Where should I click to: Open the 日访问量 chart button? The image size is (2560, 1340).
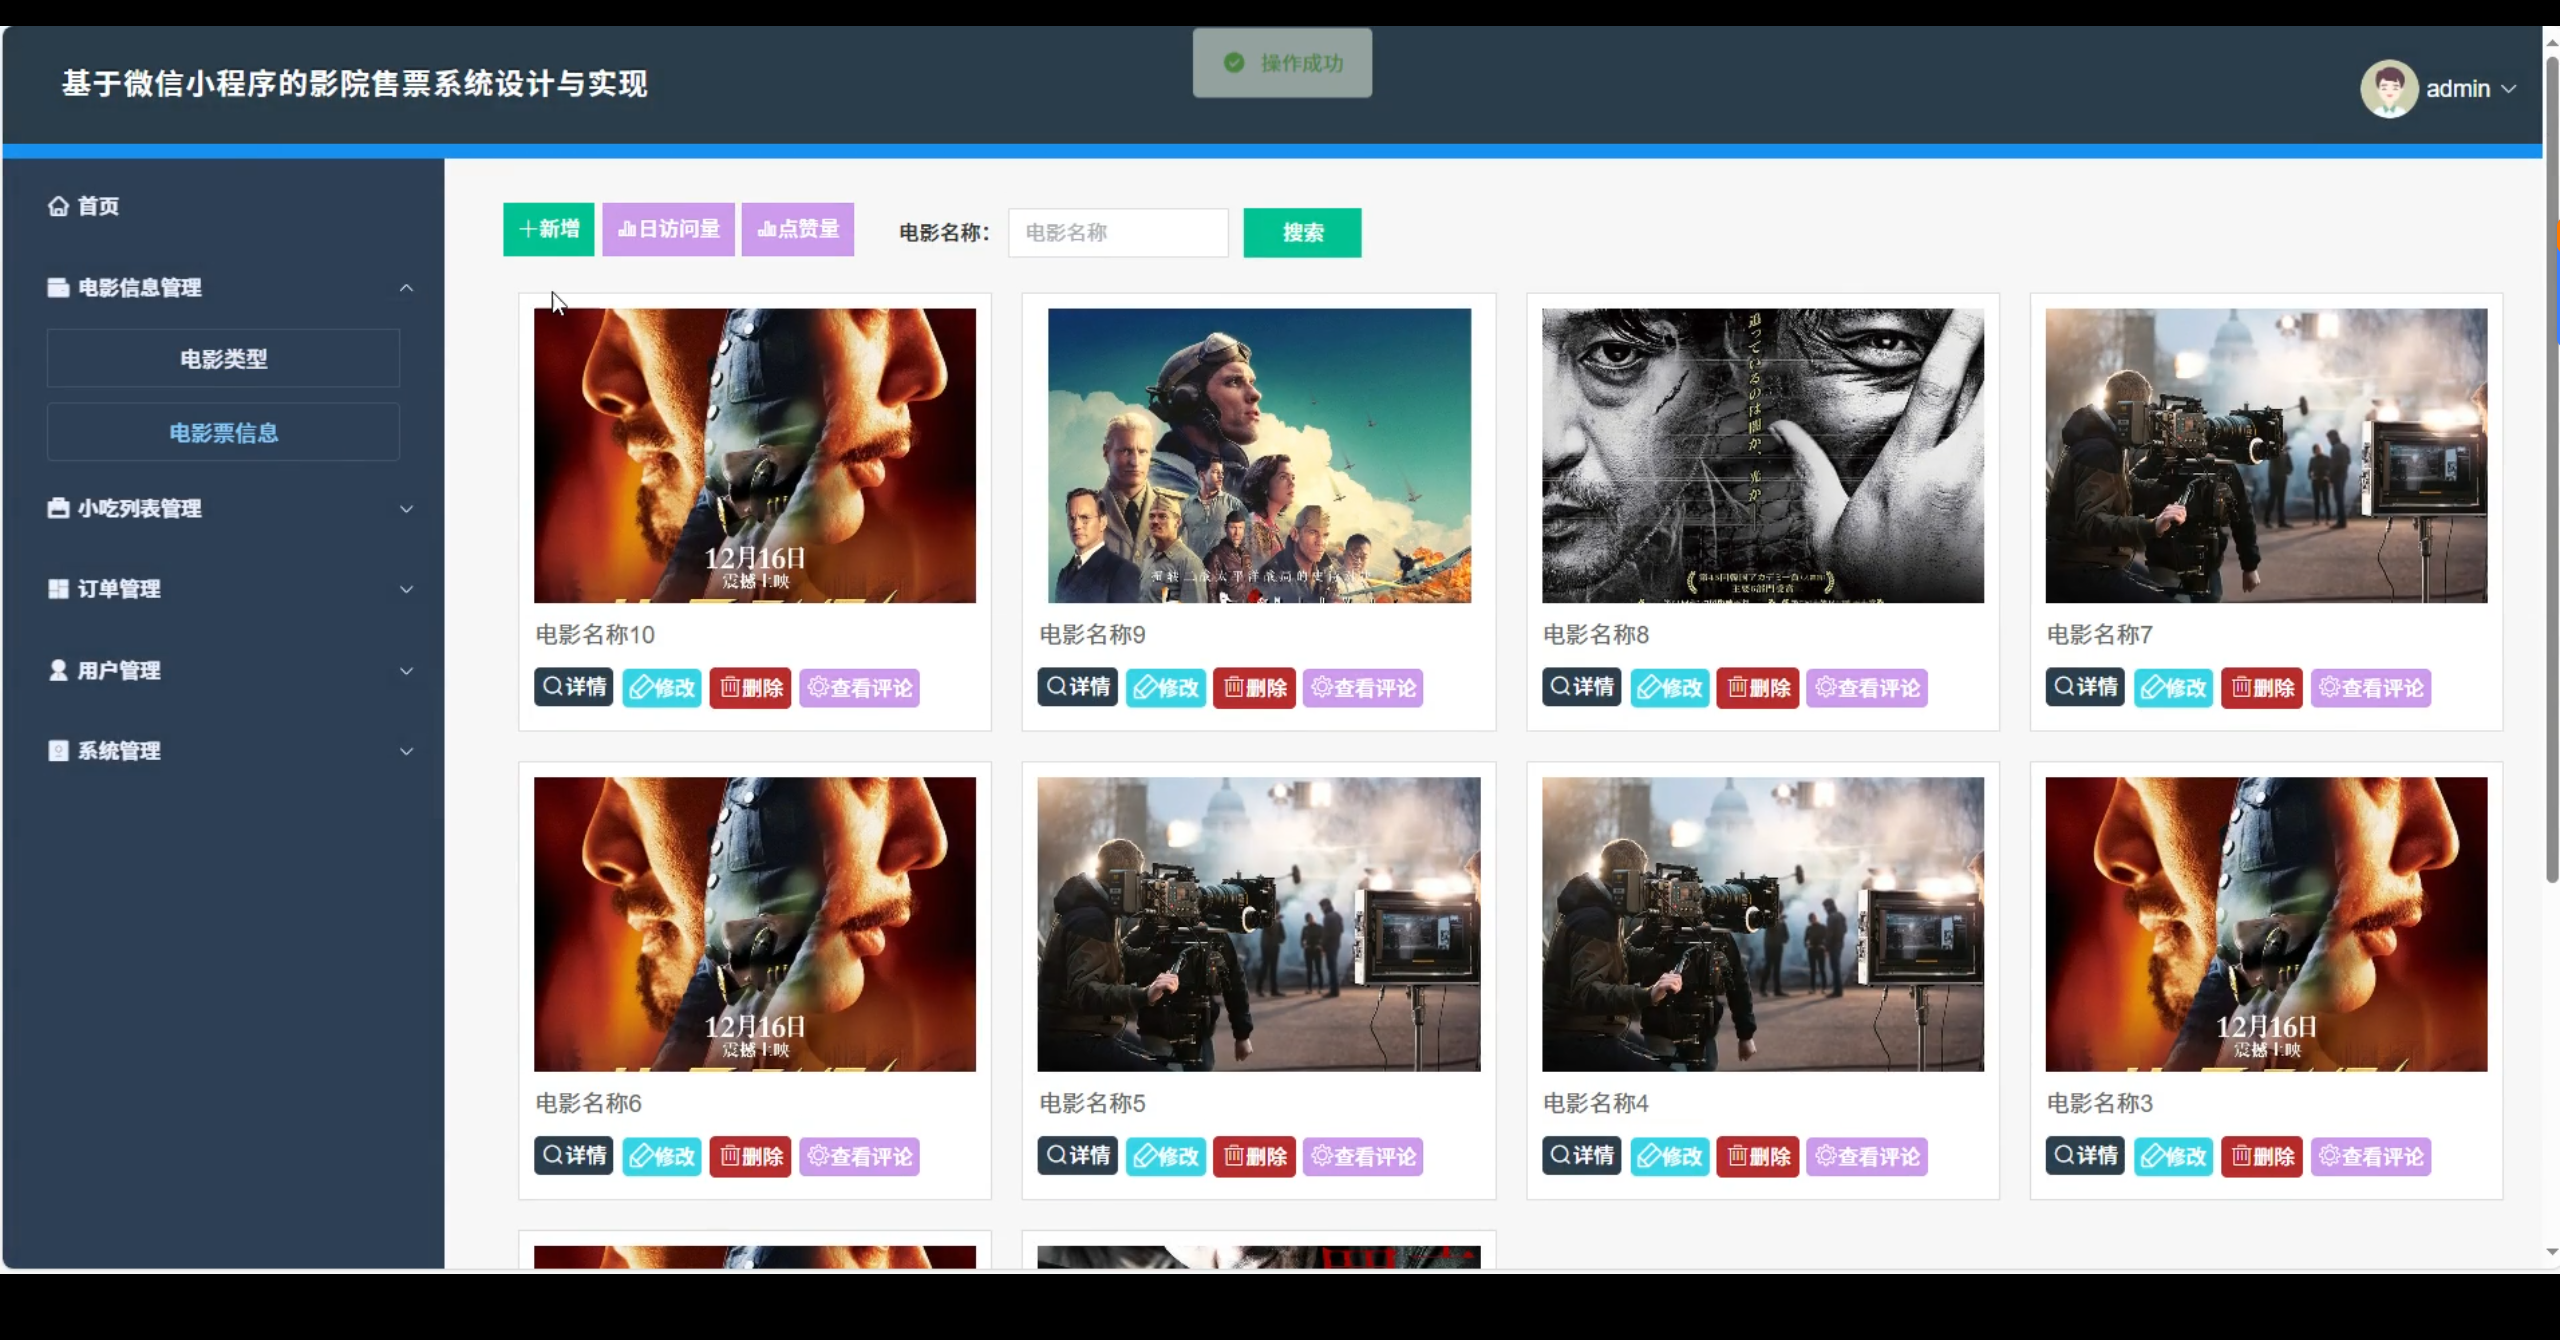pyautogui.click(x=668, y=229)
